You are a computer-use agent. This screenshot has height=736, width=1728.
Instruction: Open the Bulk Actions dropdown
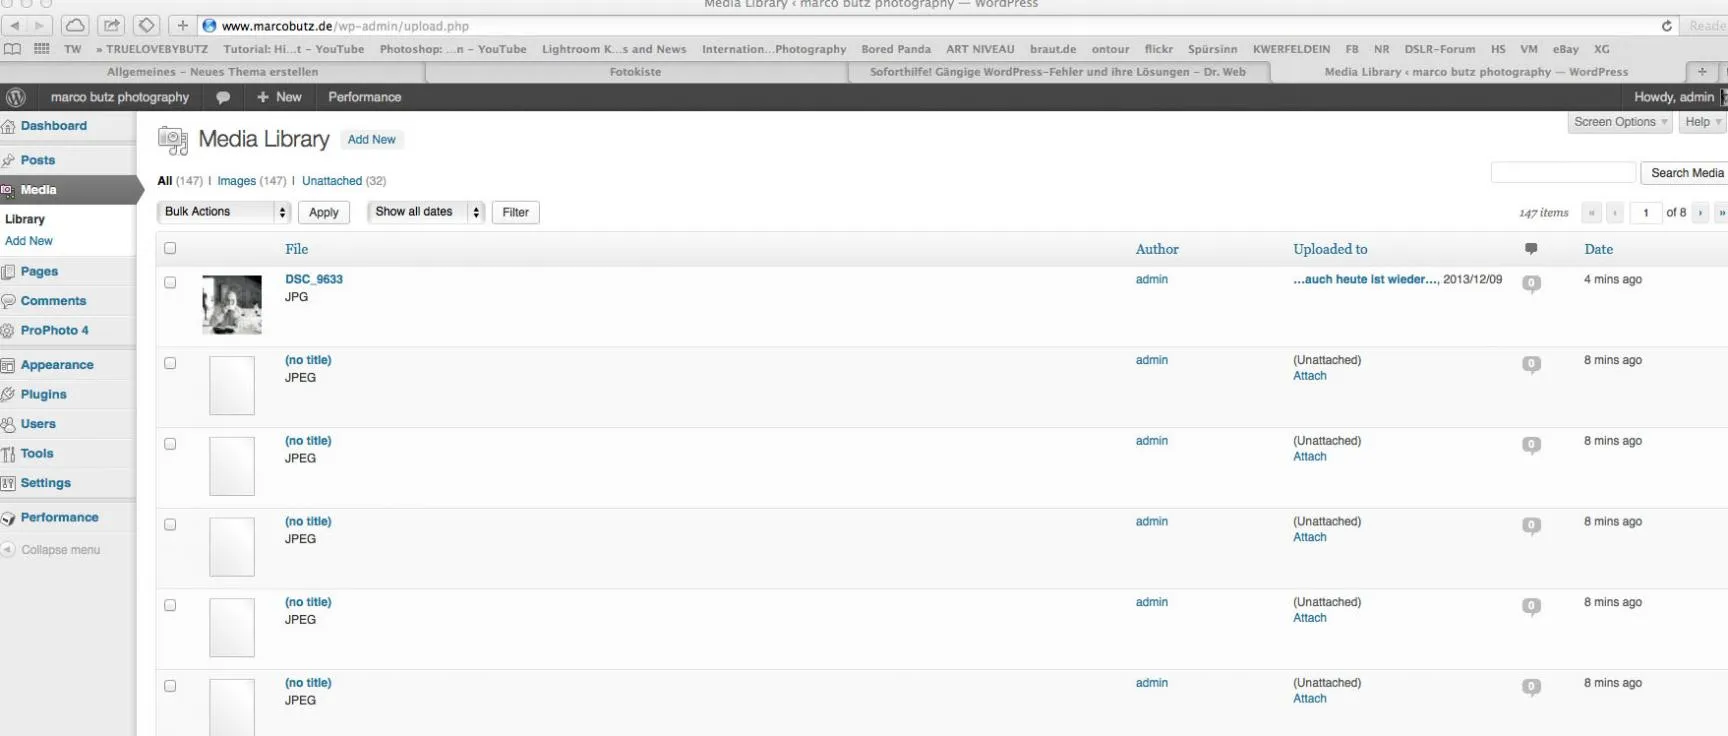pyautogui.click(x=224, y=212)
